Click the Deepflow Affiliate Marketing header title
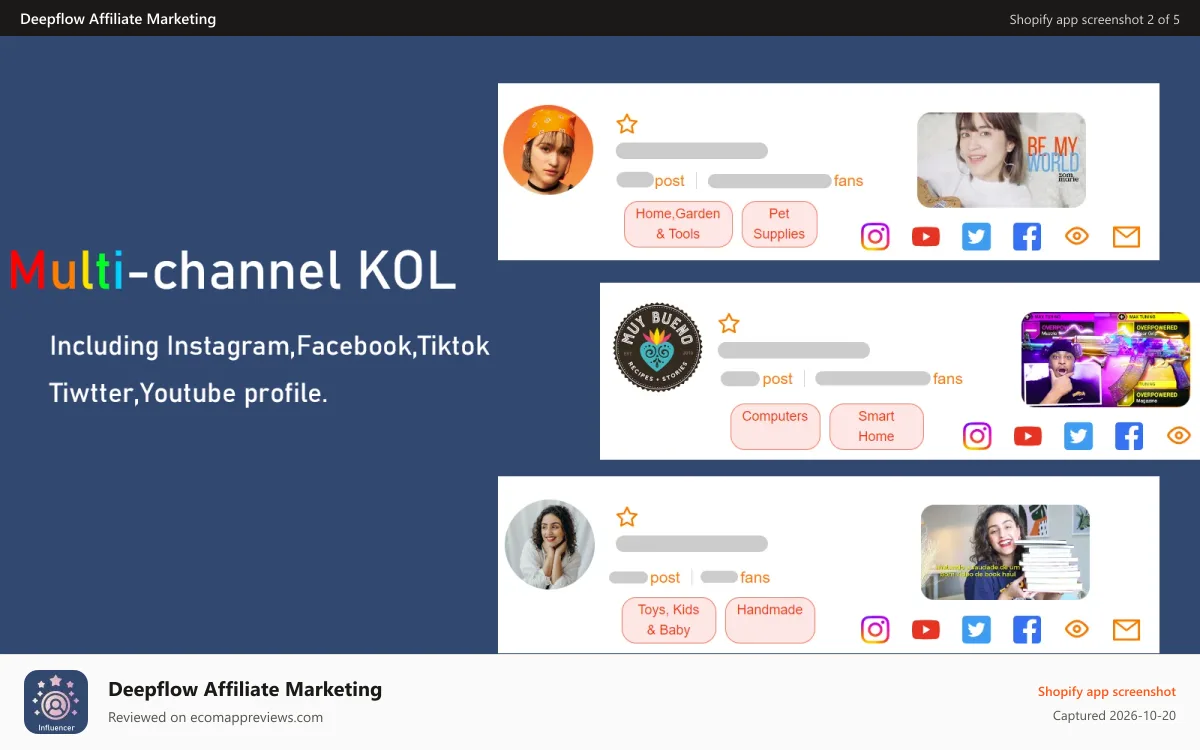The height and width of the screenshot is (750, 1200). click(x=118, y=19)
